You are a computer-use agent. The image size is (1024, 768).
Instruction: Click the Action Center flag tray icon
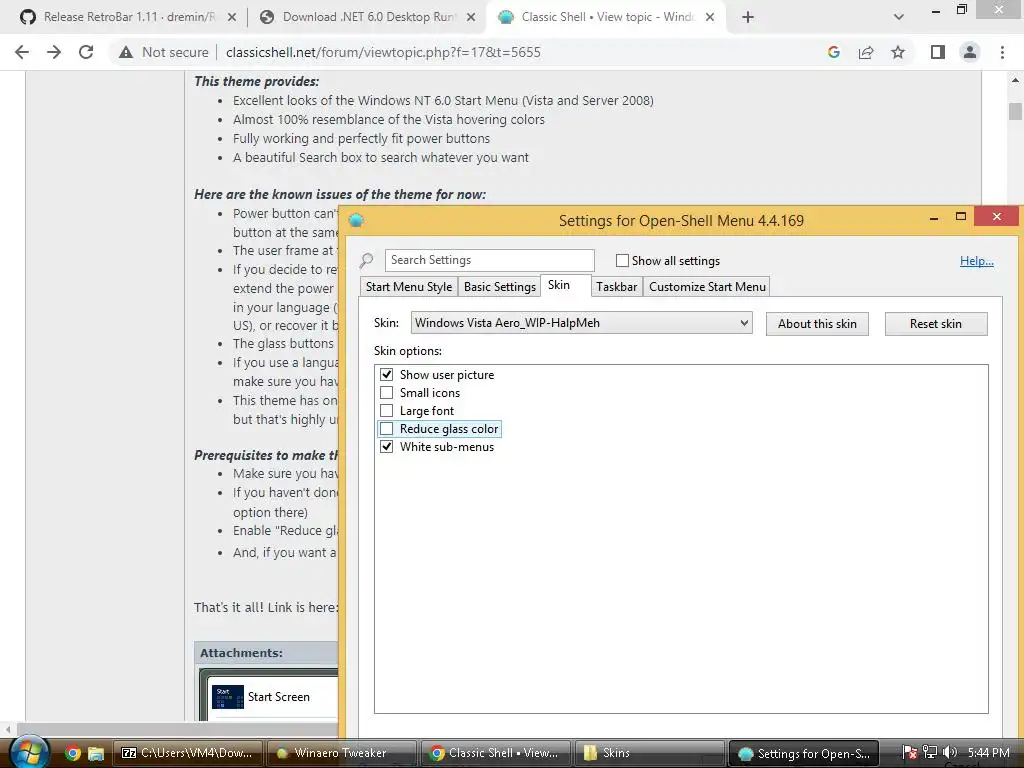(910, 752)
